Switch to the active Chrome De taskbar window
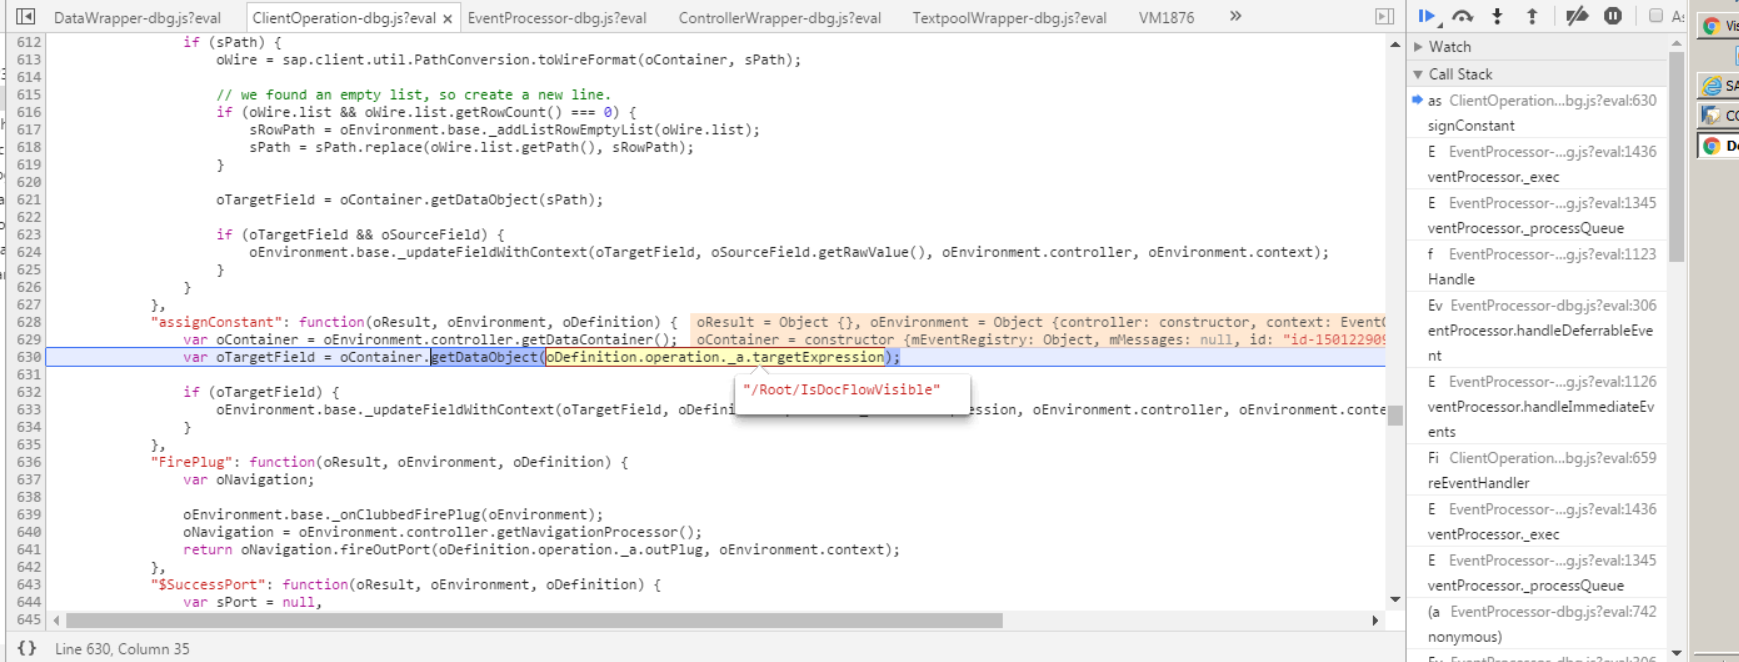The width and height of the screenshot is (1739, 662). [x=1719, y=146]
